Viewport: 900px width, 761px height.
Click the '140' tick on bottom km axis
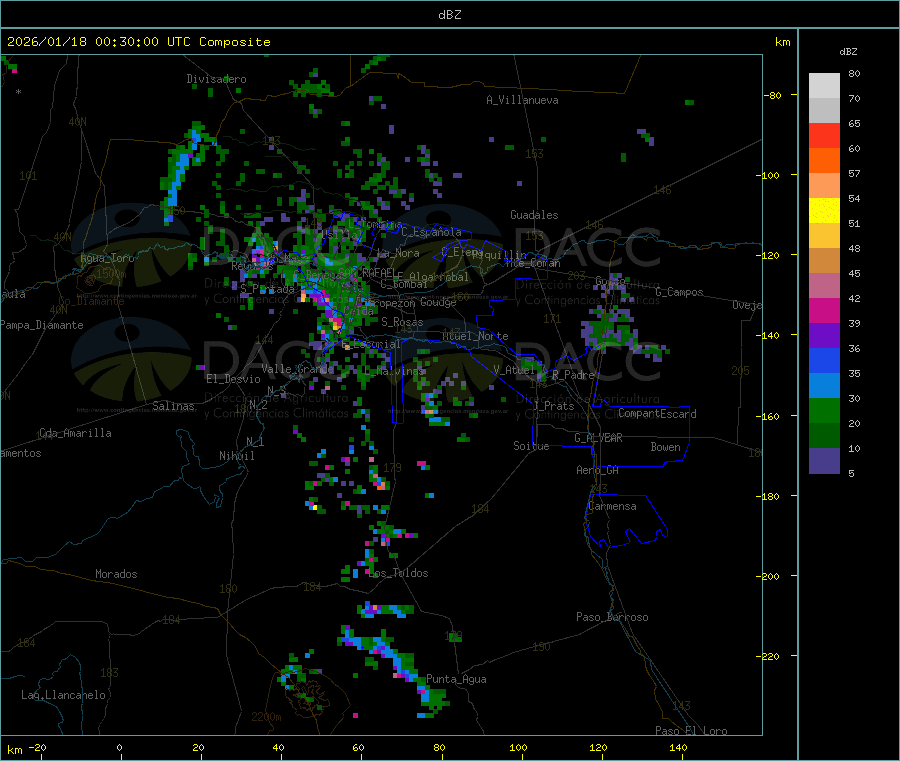pos(678,747)
